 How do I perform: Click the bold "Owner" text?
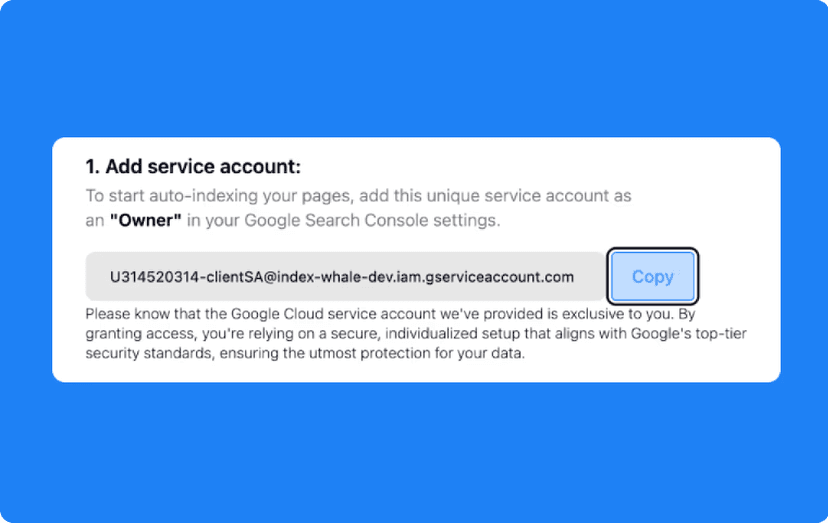pyautogui.click(x=146, y=220)
